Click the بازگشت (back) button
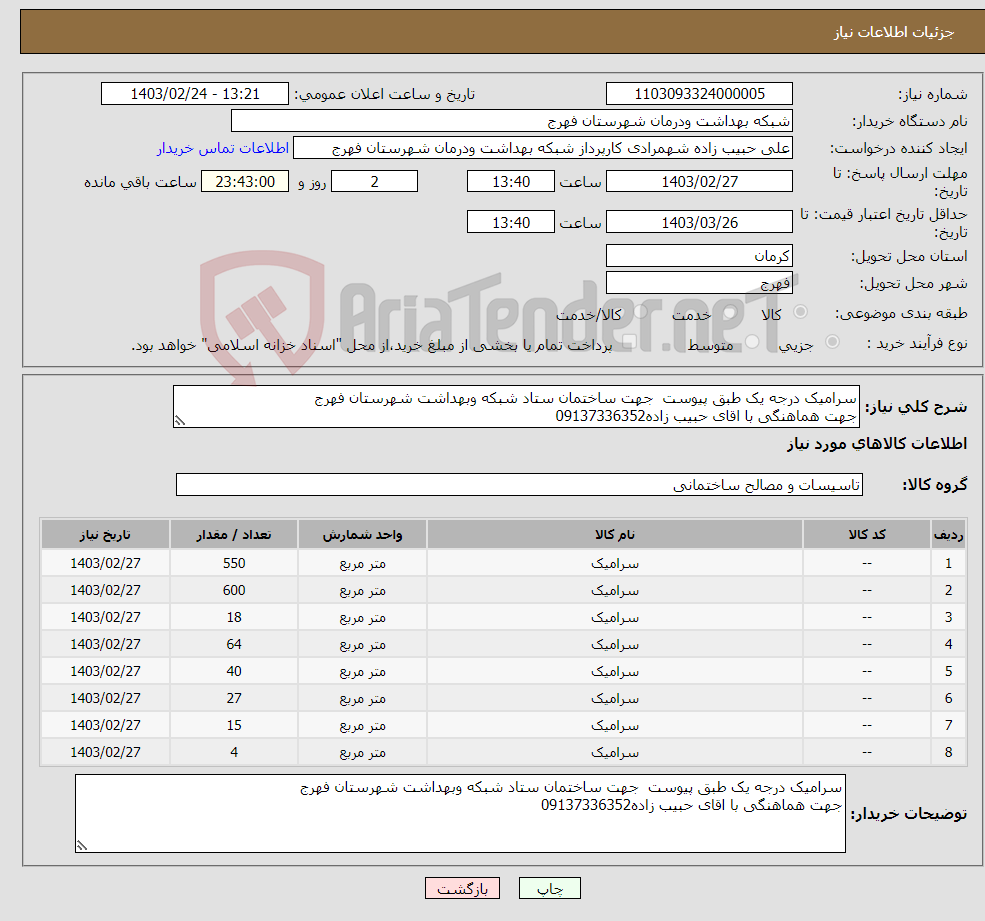Viewport: 985px width, 921px height. 462,888
